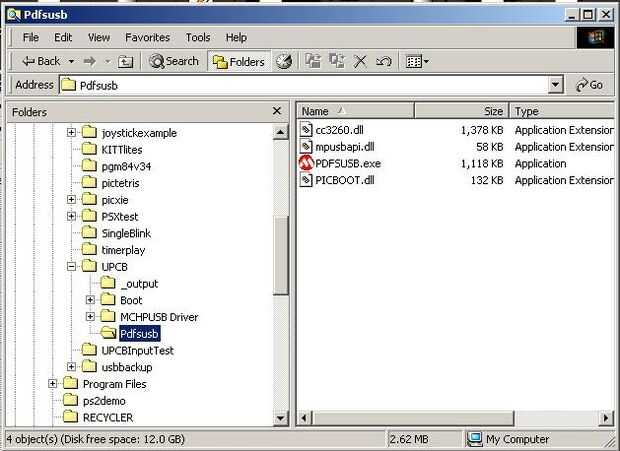Image resolution: width=620 pixels, height=451 pixels.
Task: Expand the picxie folder node
Action: coord(71,200)
